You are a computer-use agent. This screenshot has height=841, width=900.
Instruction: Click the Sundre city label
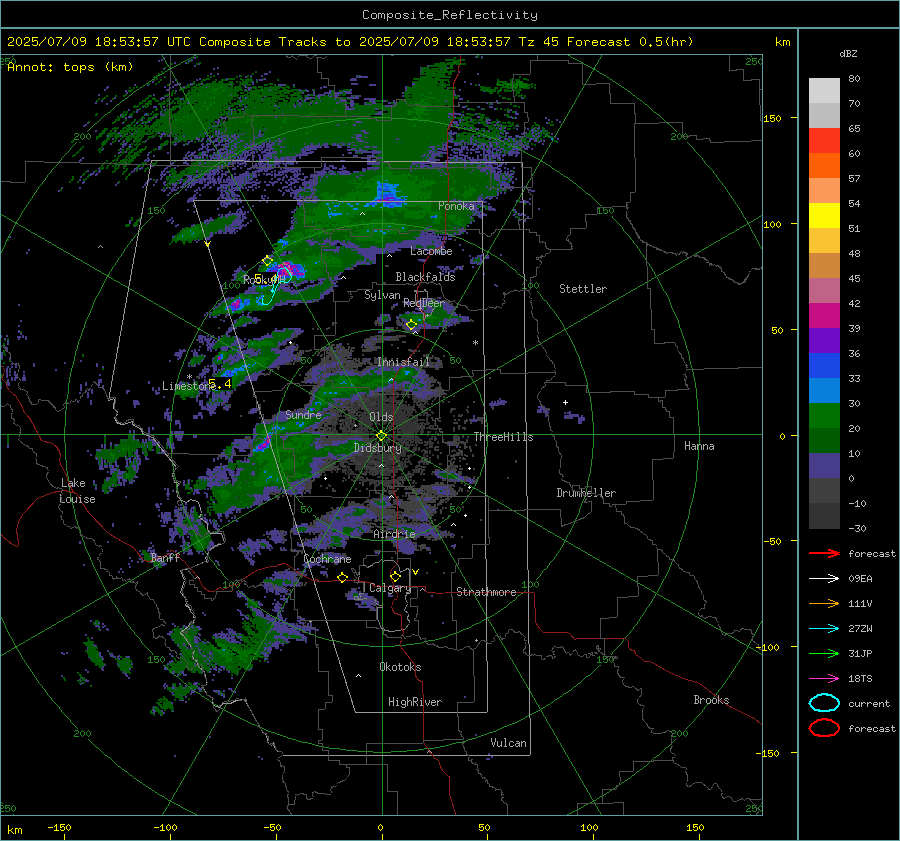tap(303, 414)
